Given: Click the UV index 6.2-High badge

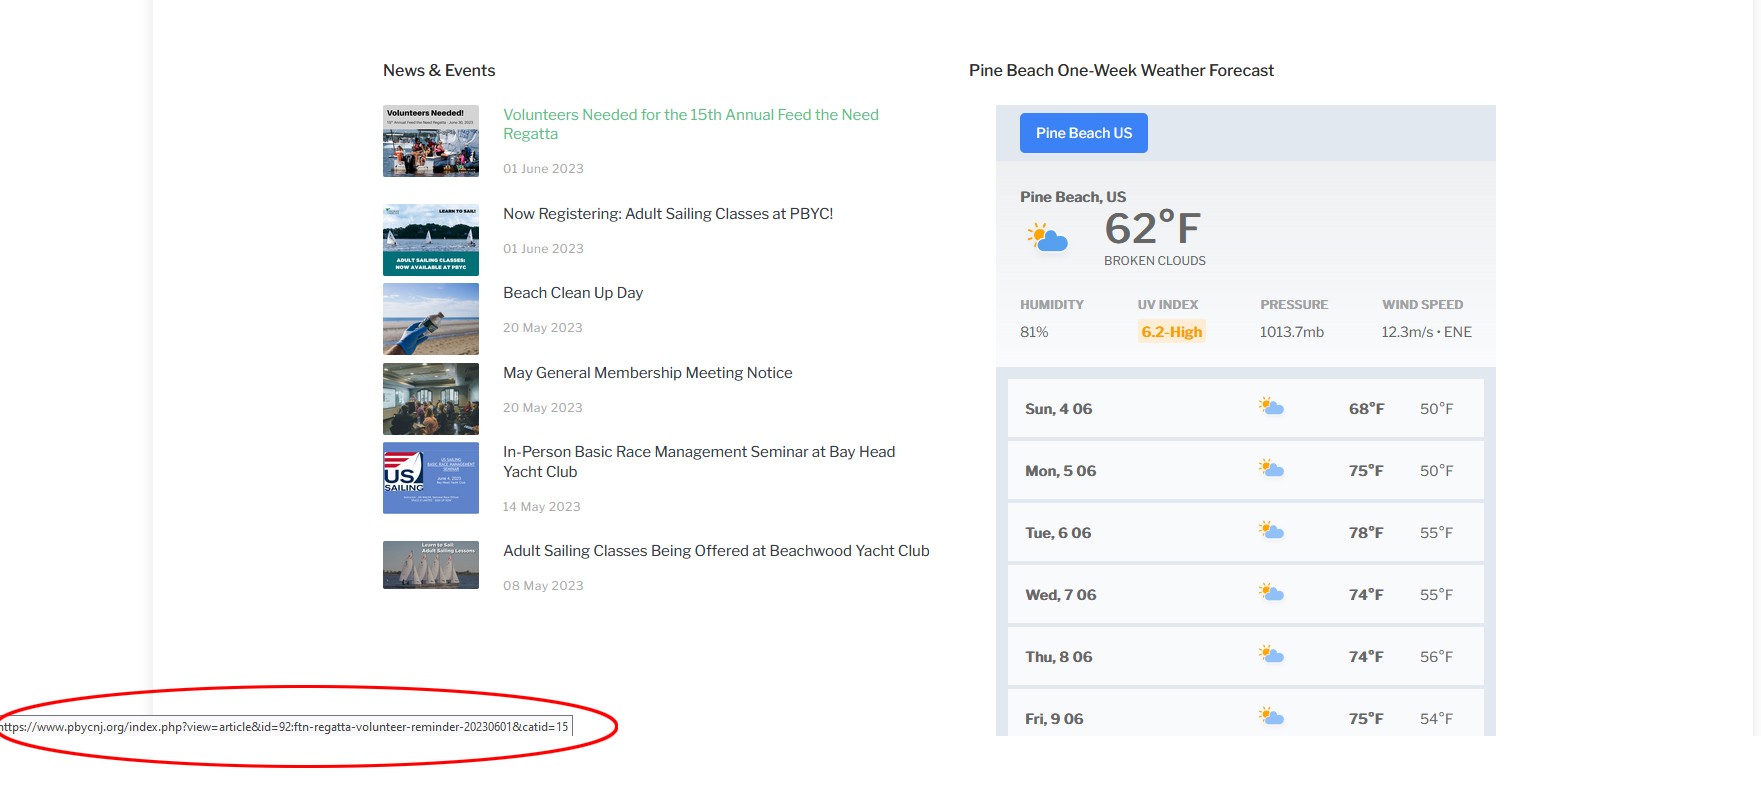Looking at the screenshot, I should click(x=1171, y=332).
